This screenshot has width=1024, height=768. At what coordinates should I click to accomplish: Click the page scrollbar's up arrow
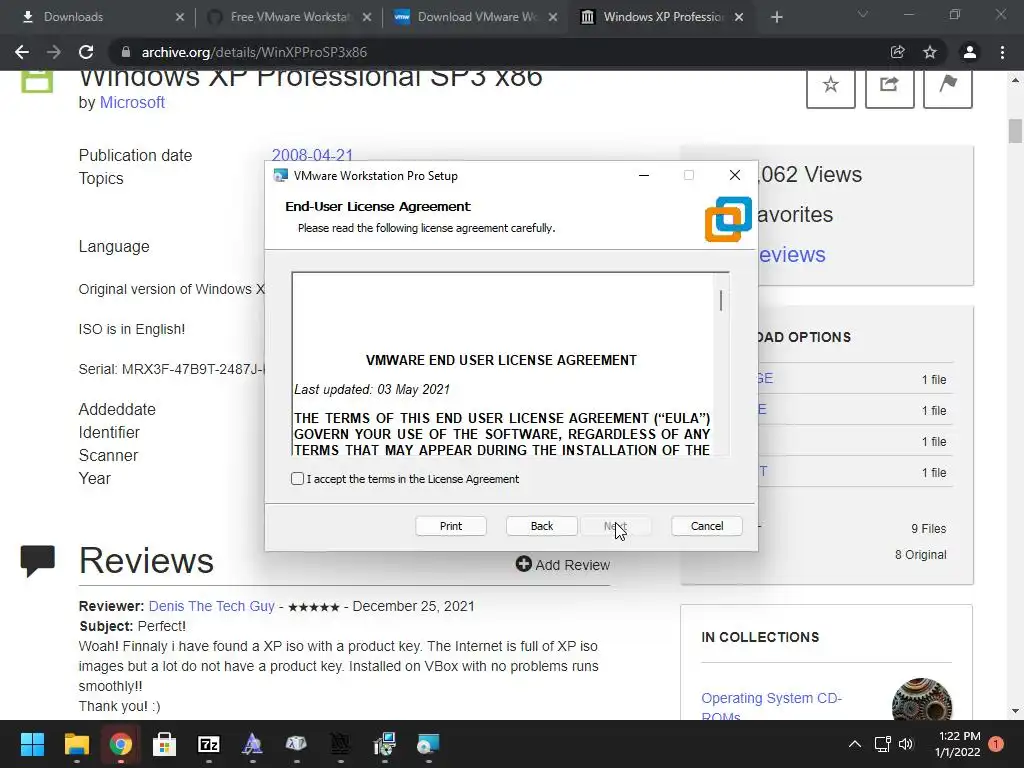pyautogui.click(x=1015, y=80)
